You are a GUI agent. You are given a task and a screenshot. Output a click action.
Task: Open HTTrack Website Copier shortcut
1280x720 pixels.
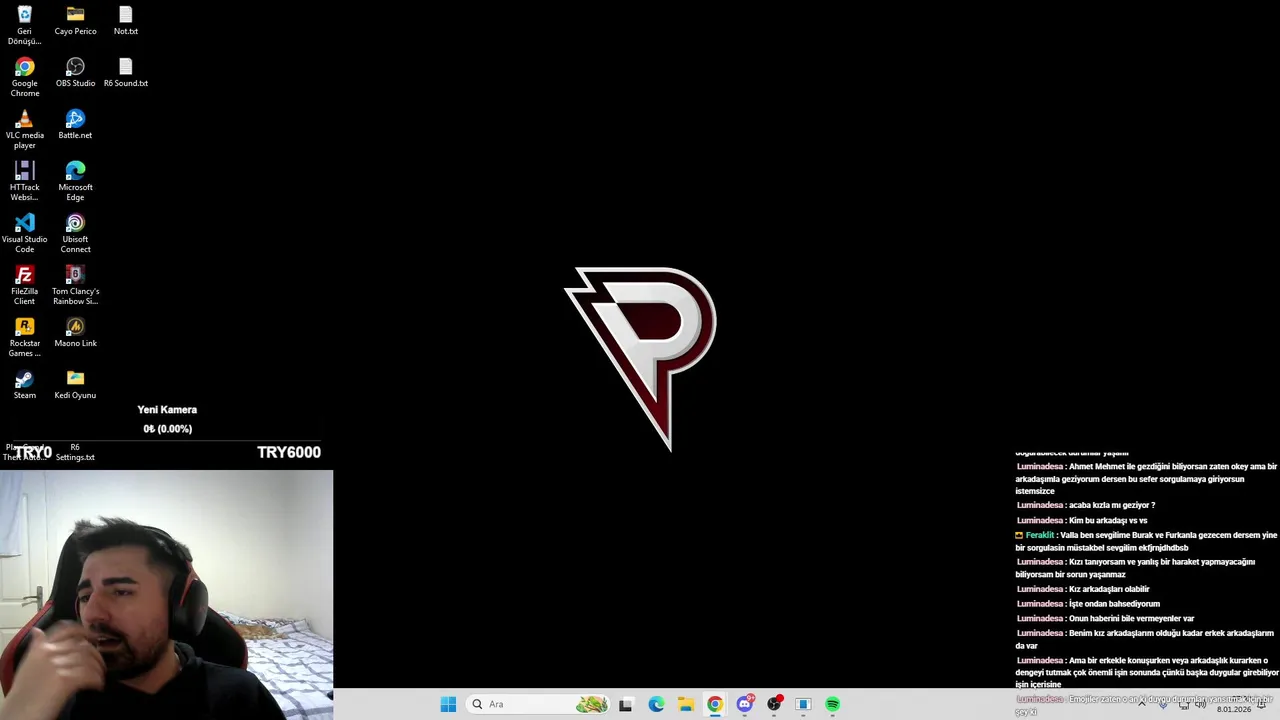click(24, 181)
